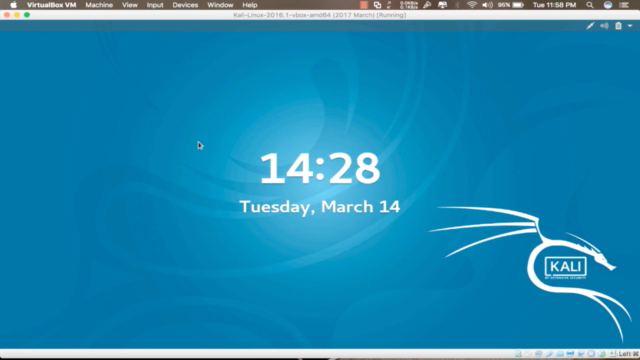Click the key-shaped menu bar icon

427,5
